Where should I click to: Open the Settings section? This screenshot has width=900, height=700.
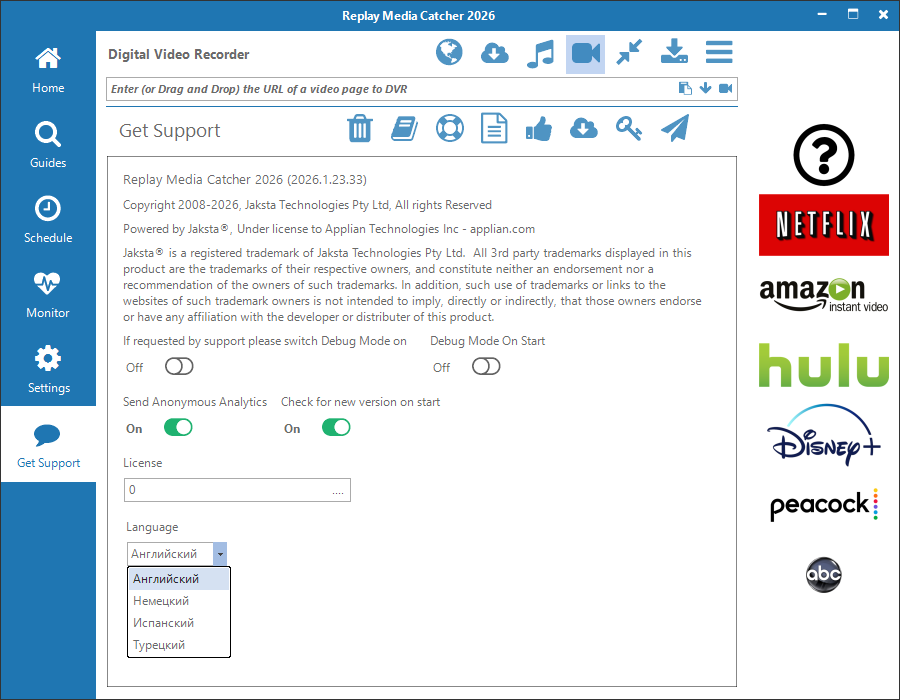click(48, 370)
